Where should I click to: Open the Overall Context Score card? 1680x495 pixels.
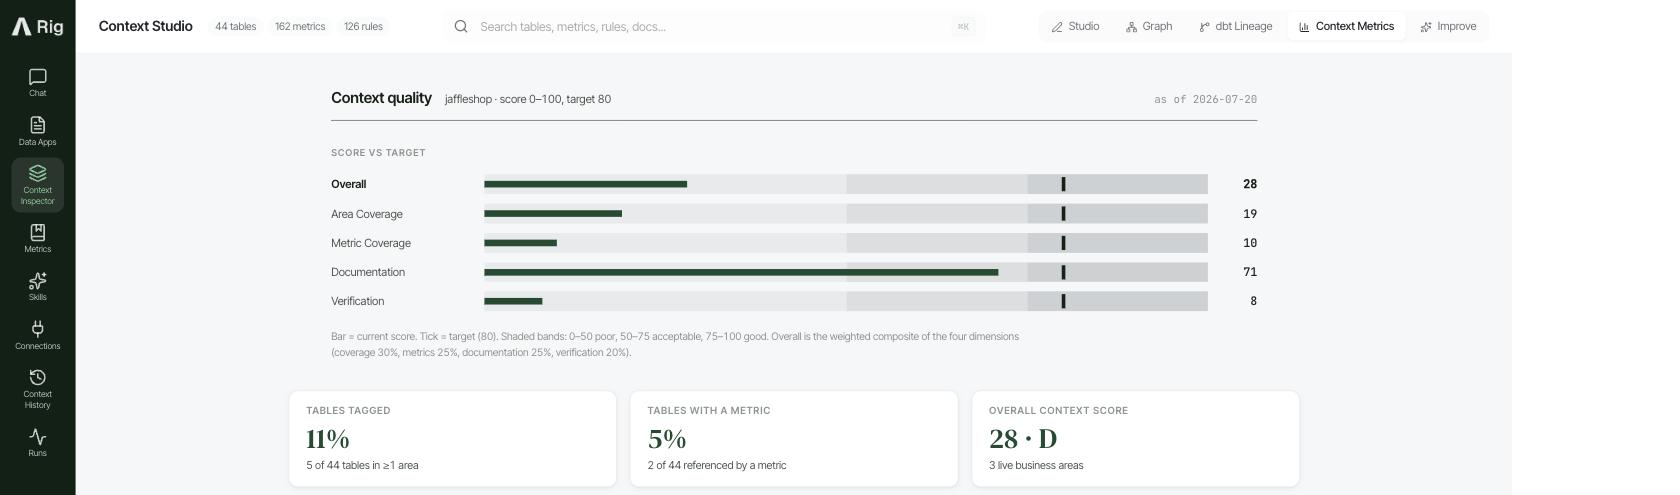pos(1135,439)
